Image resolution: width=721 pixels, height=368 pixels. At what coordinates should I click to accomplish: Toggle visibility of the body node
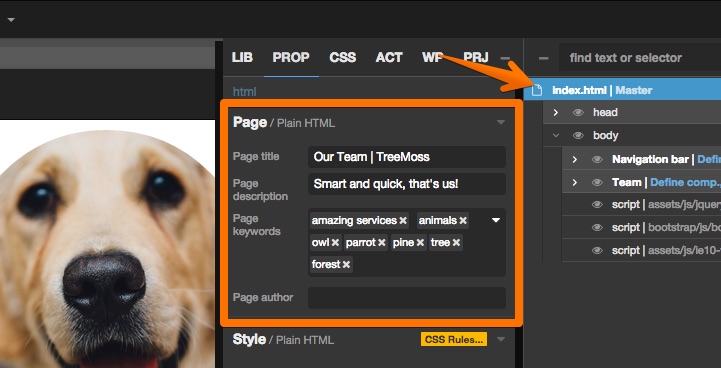pos(578,136)
